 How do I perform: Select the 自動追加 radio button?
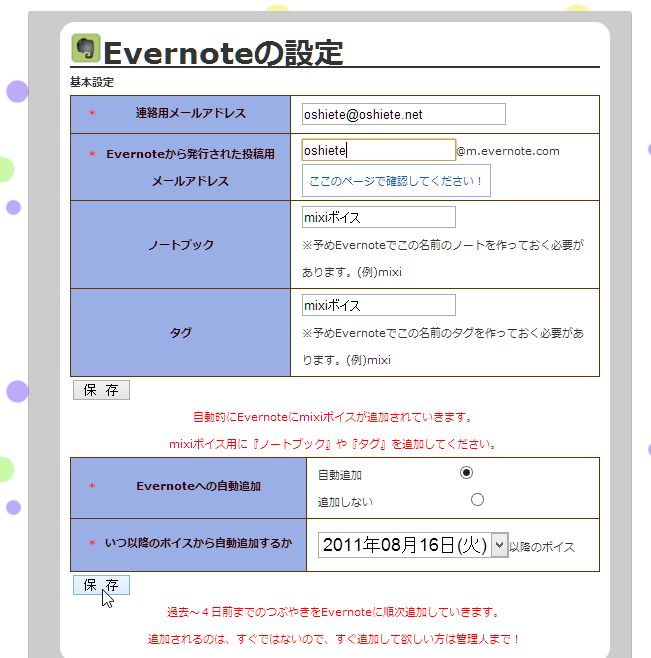click(x=466, y=473)
